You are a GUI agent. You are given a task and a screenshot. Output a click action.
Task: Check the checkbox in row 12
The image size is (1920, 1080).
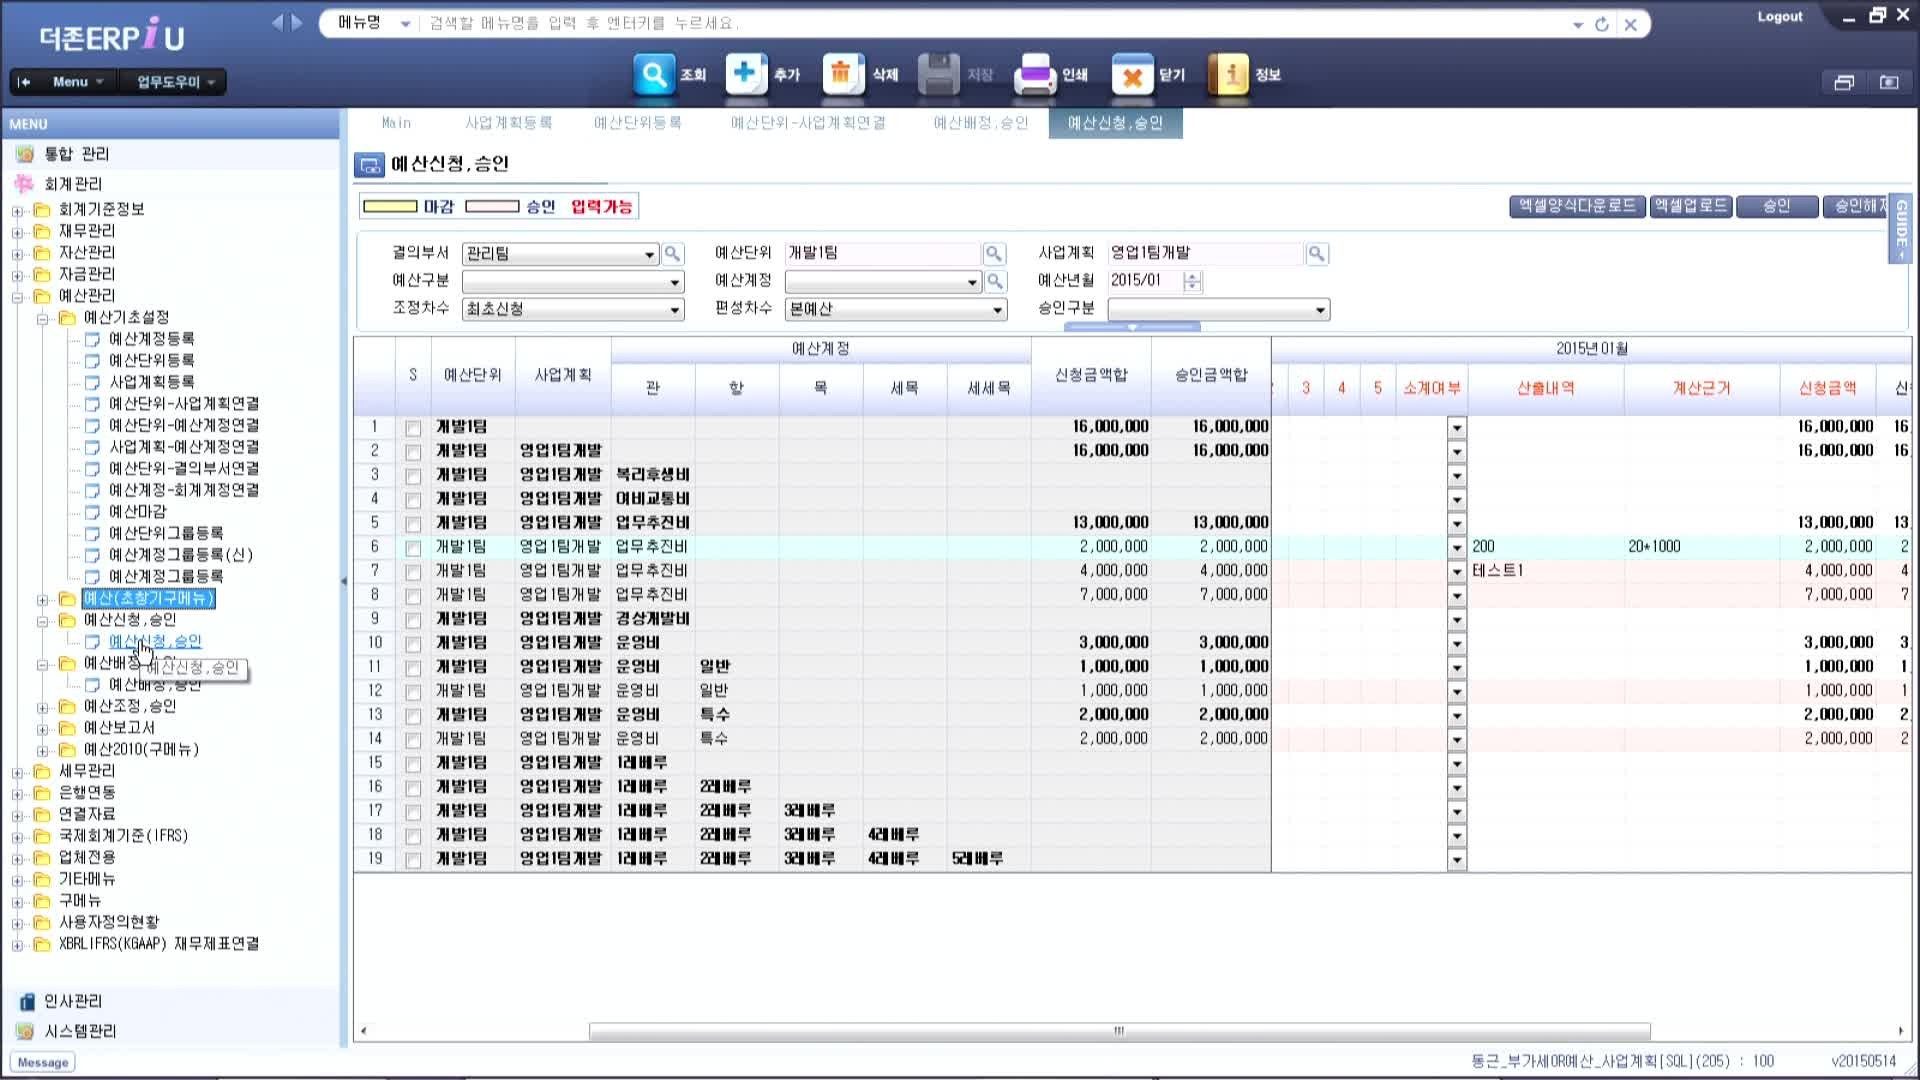click(x=413, y=692)
